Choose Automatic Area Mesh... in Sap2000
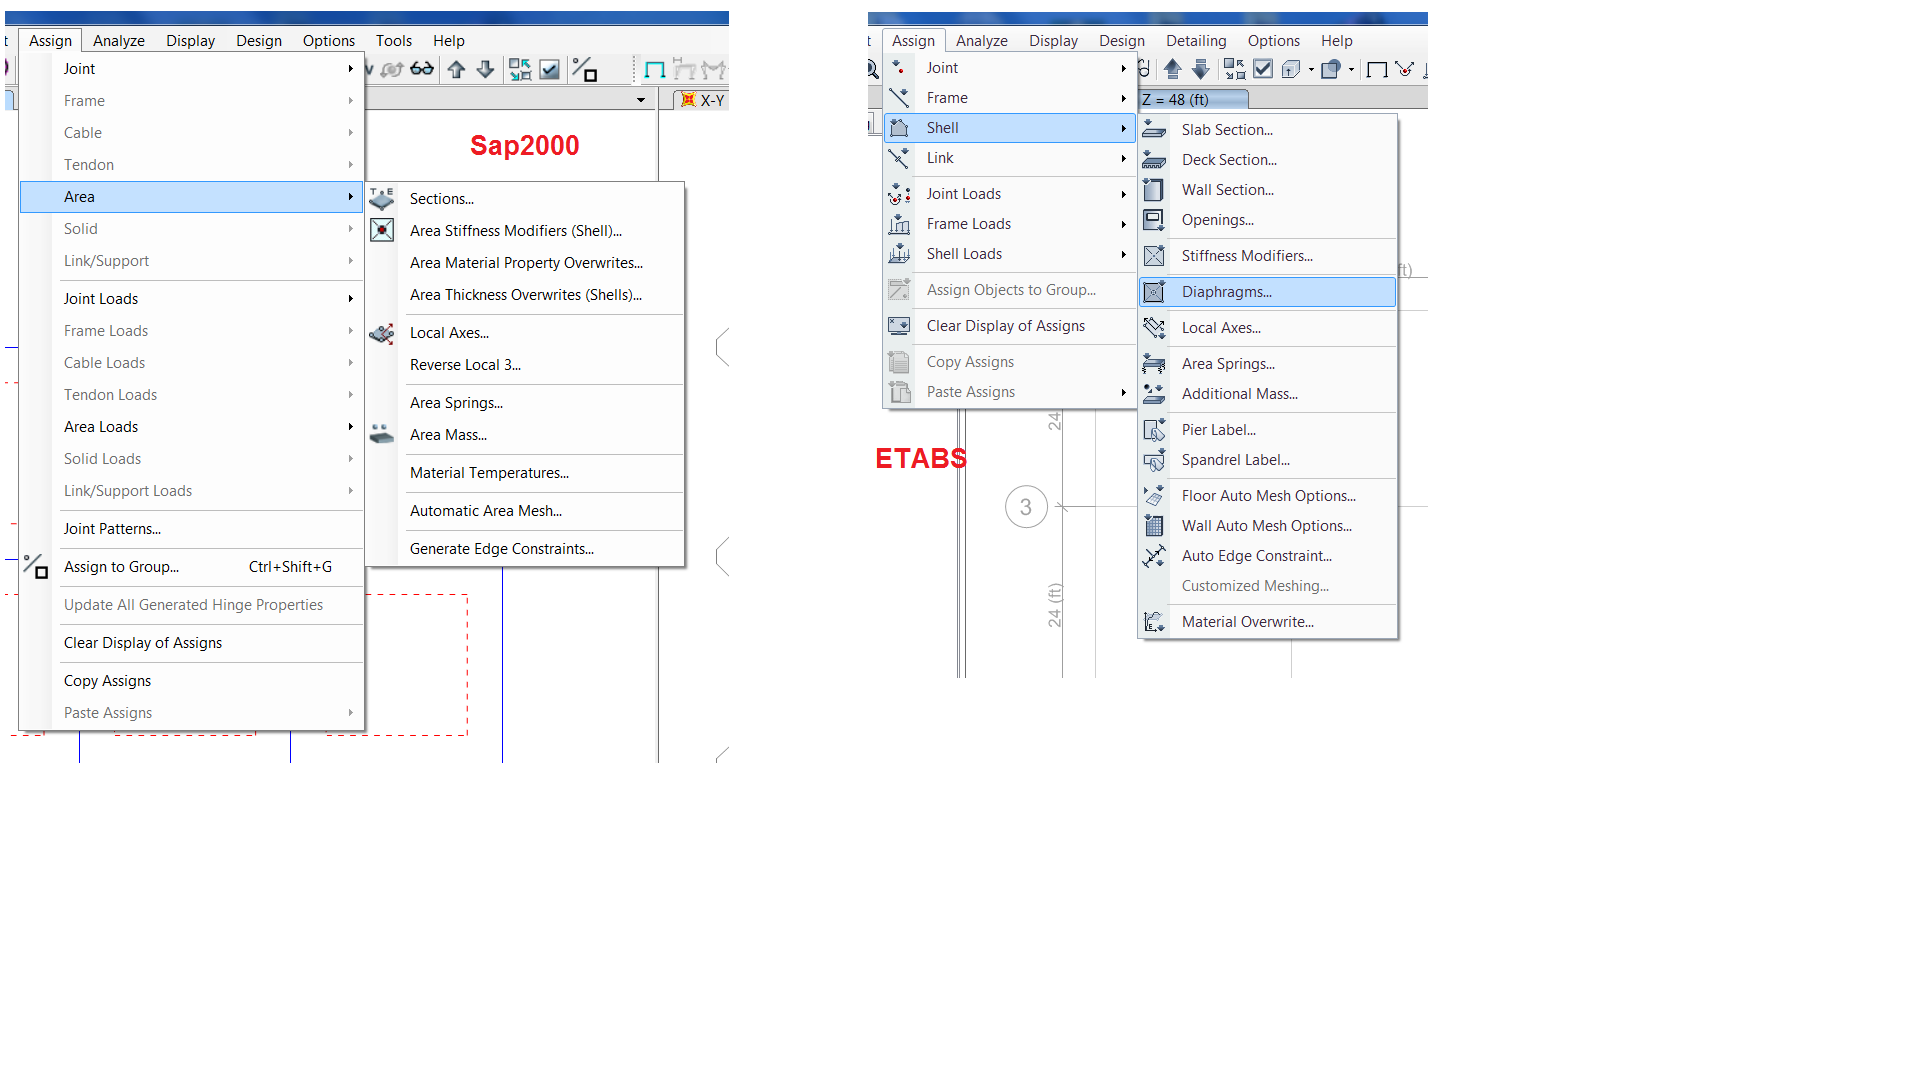Screen dimensions: 1920x1080 point(486,511)
